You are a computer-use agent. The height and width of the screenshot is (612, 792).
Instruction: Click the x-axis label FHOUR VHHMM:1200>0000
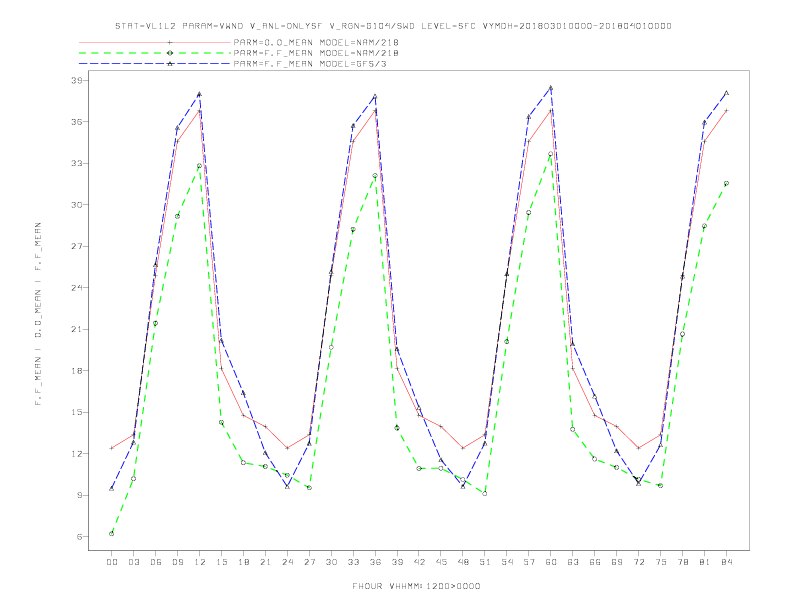416,586
